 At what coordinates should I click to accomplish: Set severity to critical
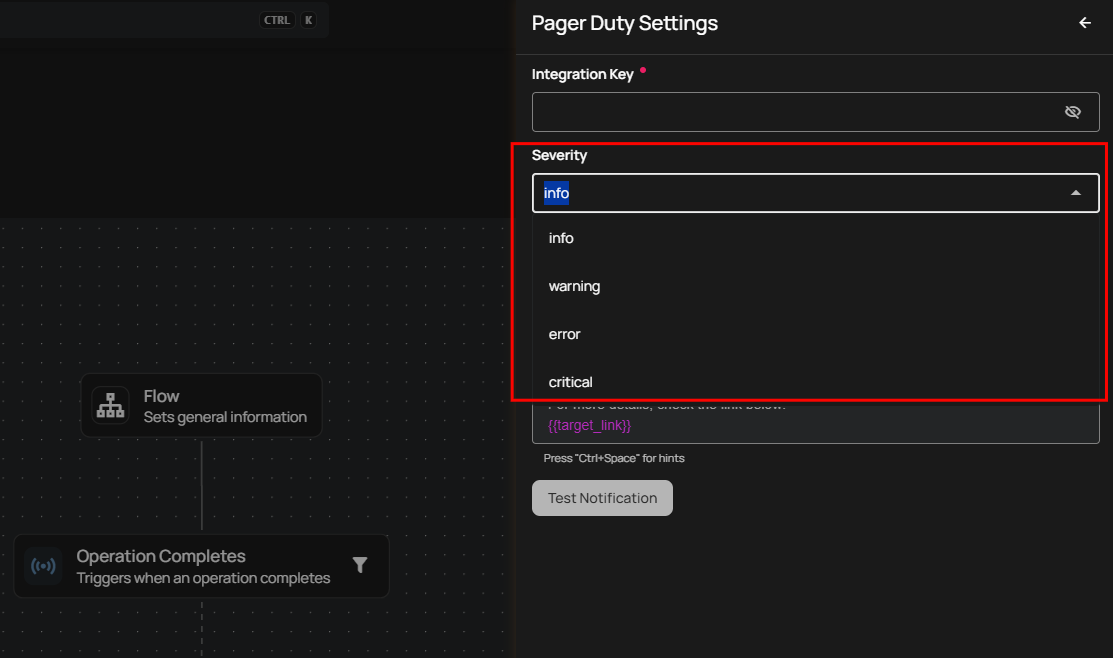570,382
